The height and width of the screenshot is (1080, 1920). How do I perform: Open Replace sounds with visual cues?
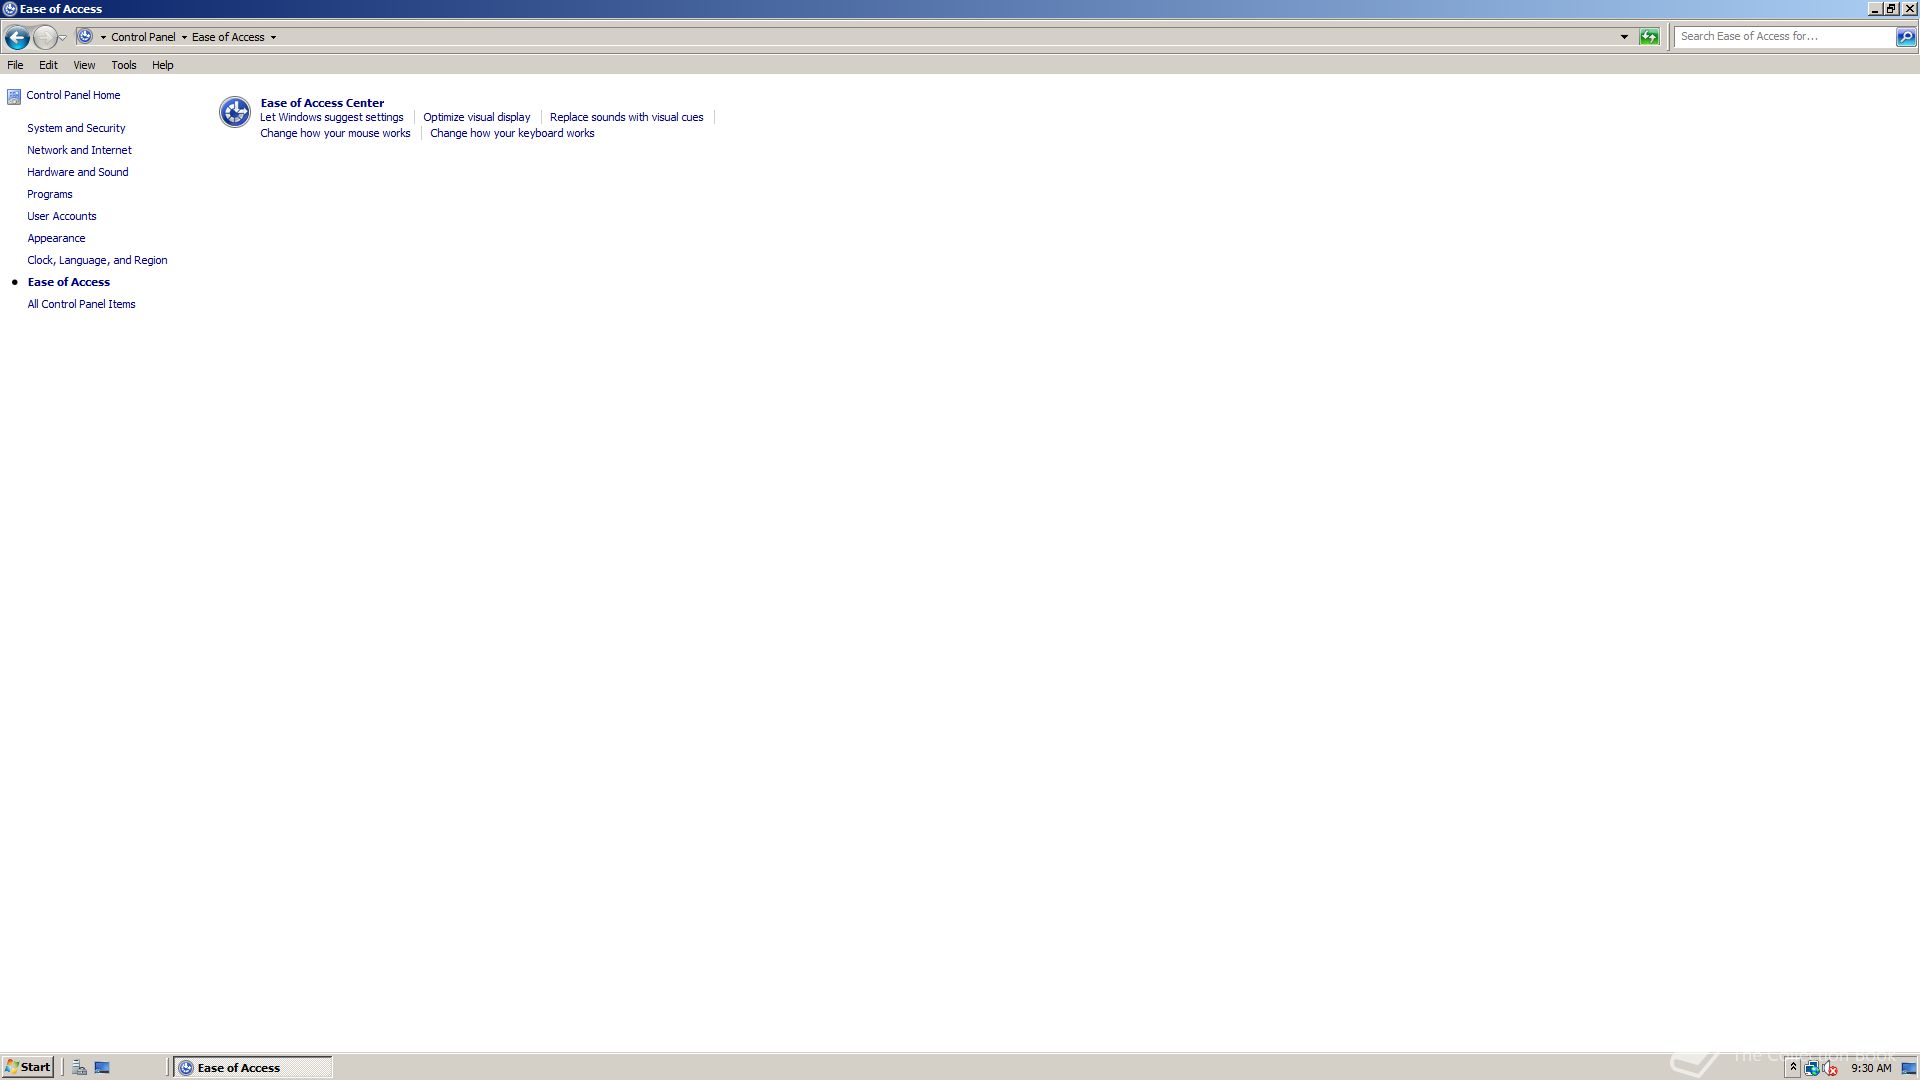(x=626, y=117)
